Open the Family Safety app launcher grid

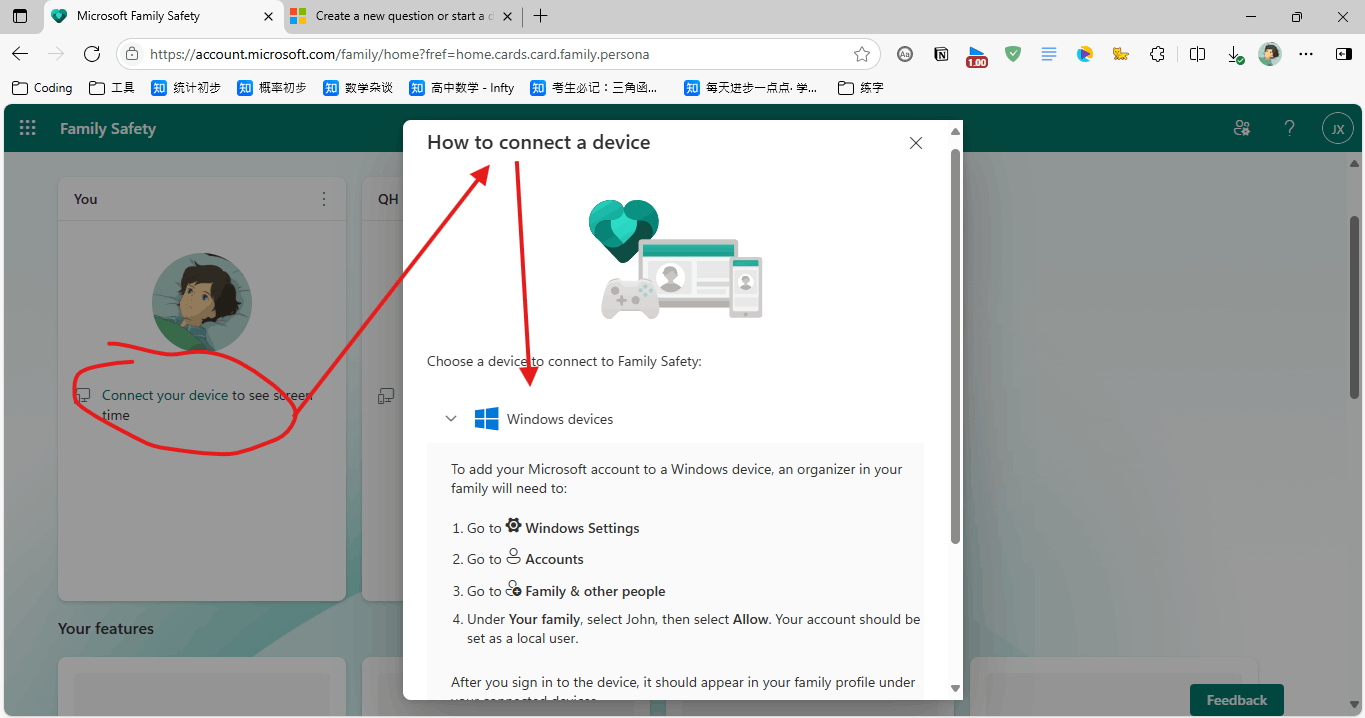(28, 128)
